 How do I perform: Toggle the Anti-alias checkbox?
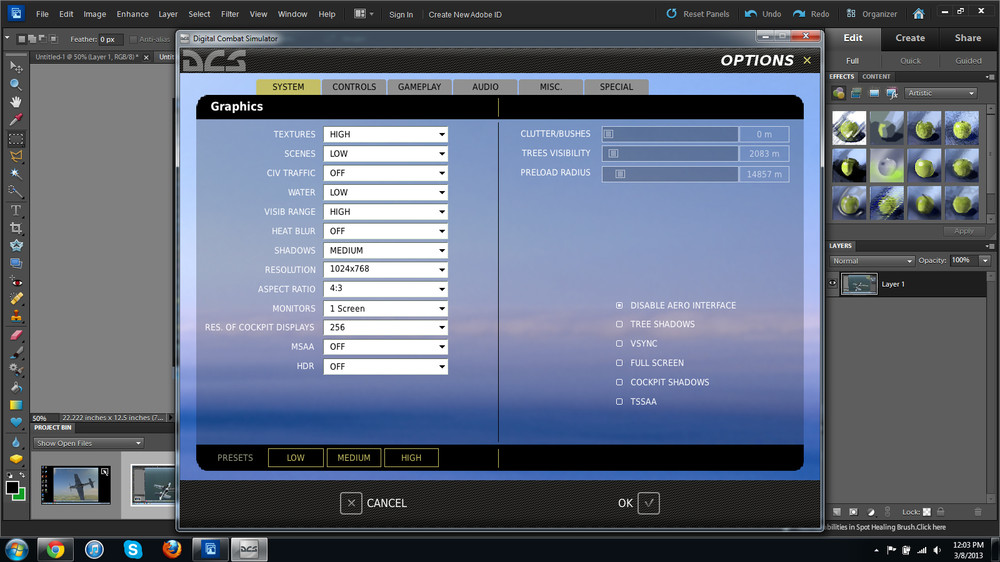coord(133,40)
